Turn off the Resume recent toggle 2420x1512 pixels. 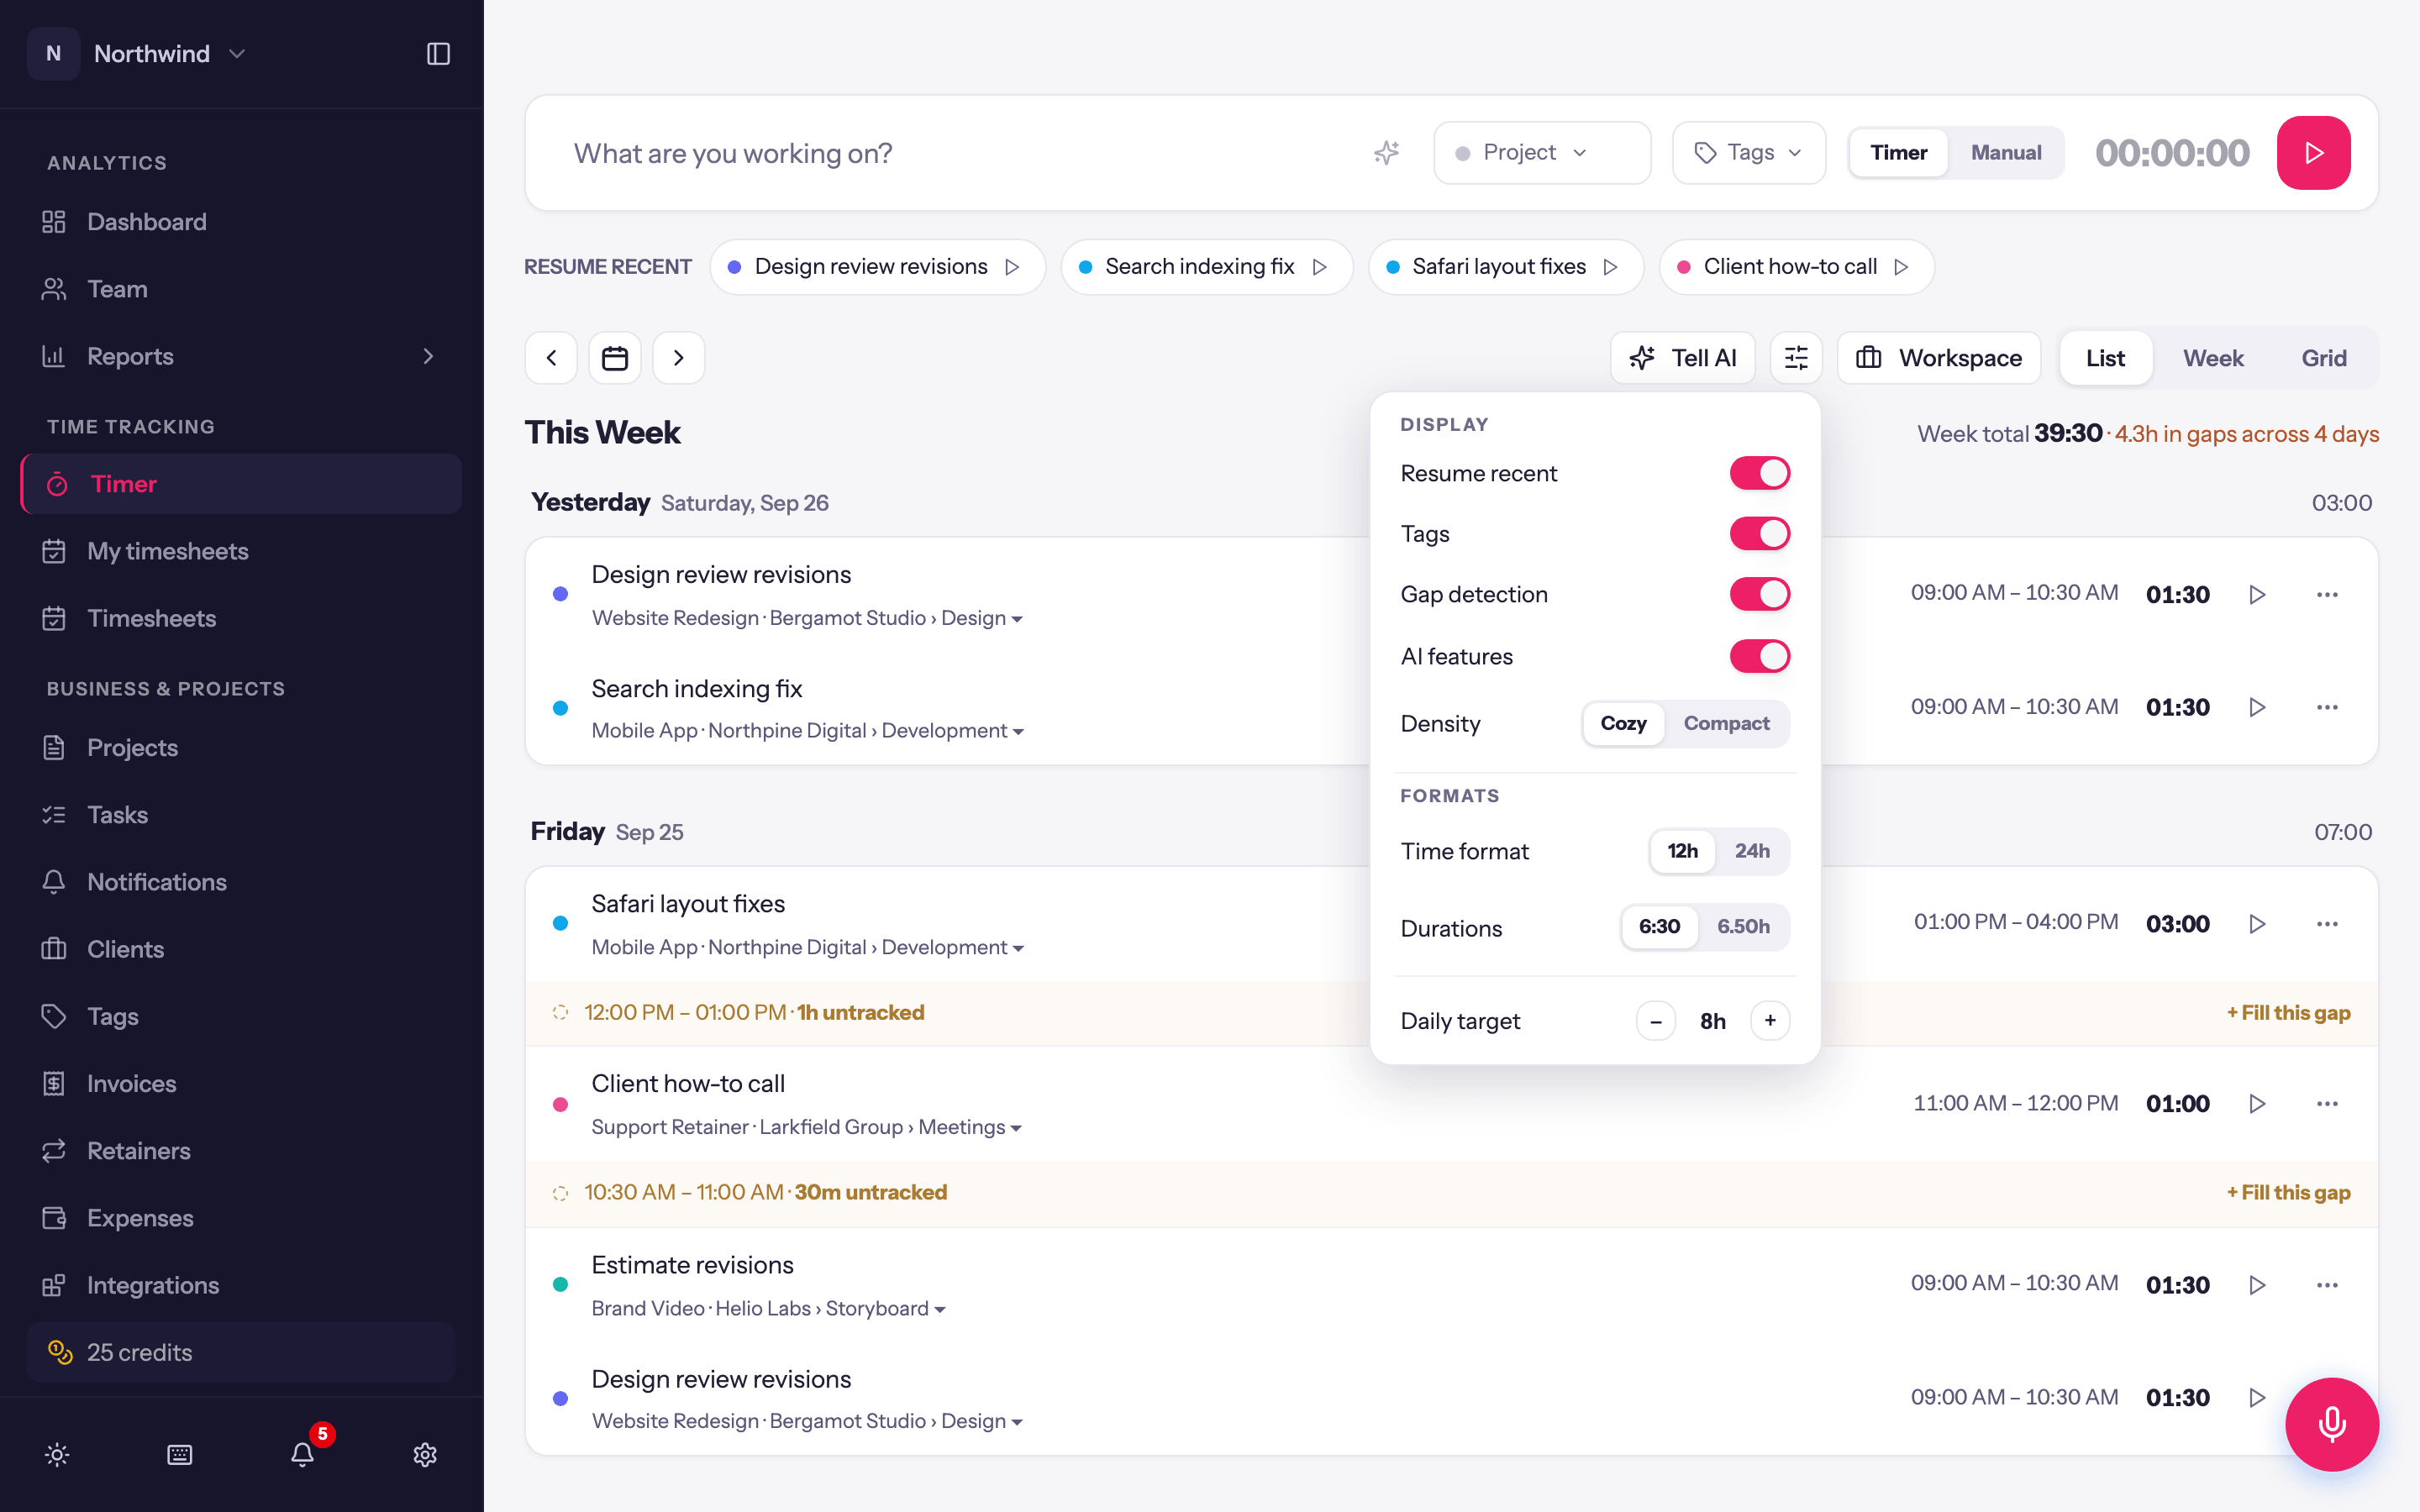(x=1760, y=473)
